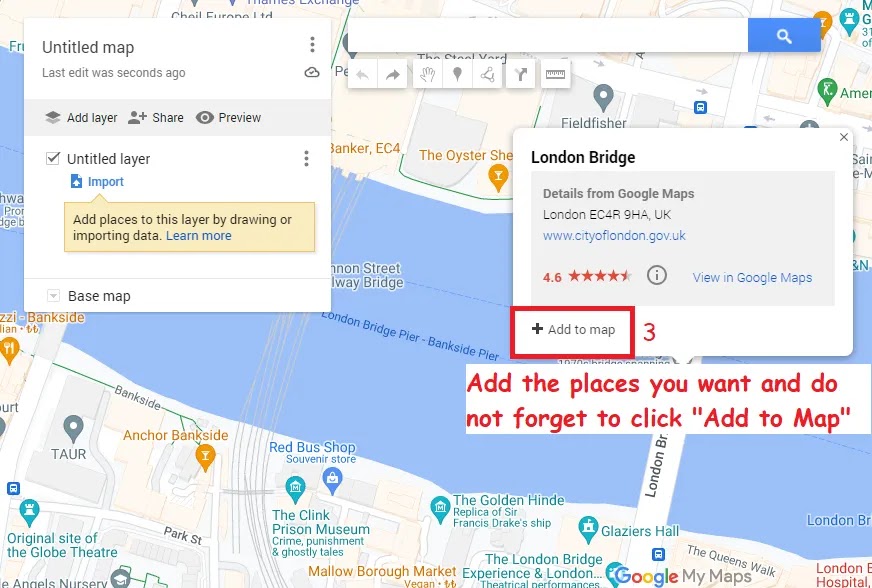Select the Draw a line tool
872x588 pixels.
(x=487, y=74)
